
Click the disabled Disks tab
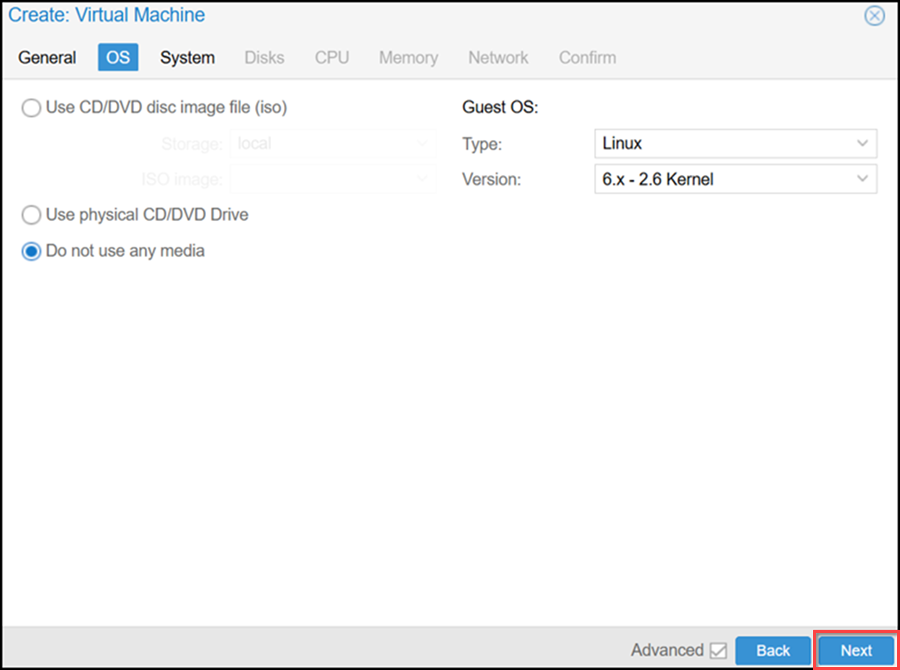(x=264, y=57)
